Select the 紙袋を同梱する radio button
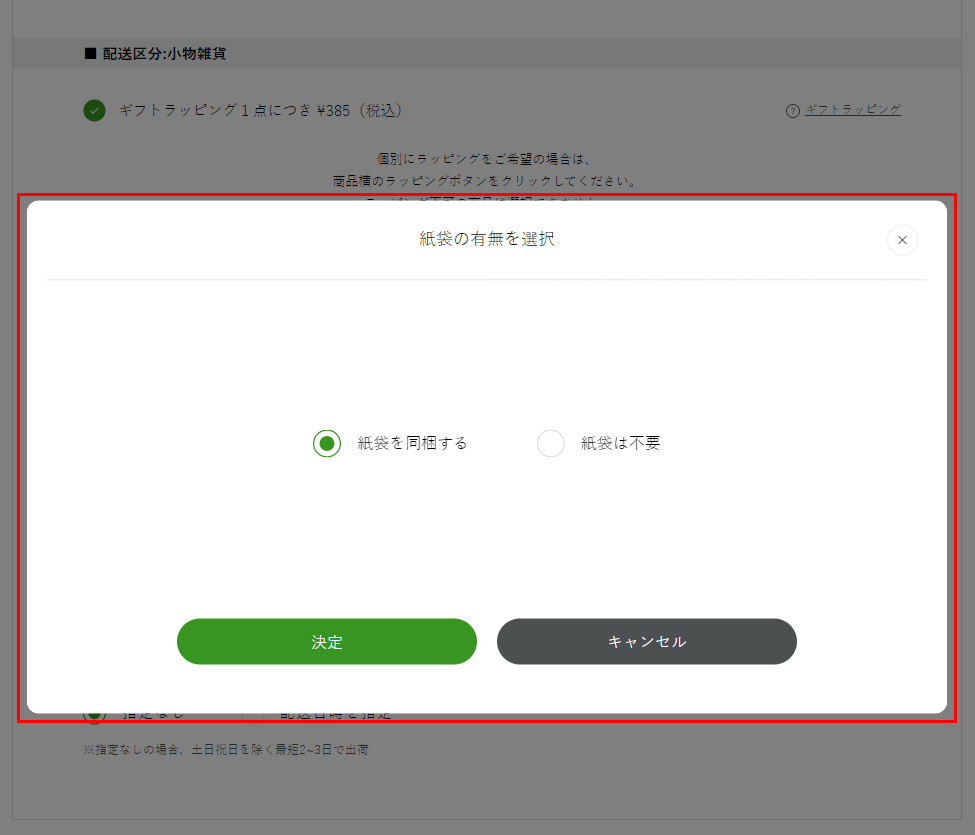Screen dimensions: 975x835 click(x=326, y=443)
